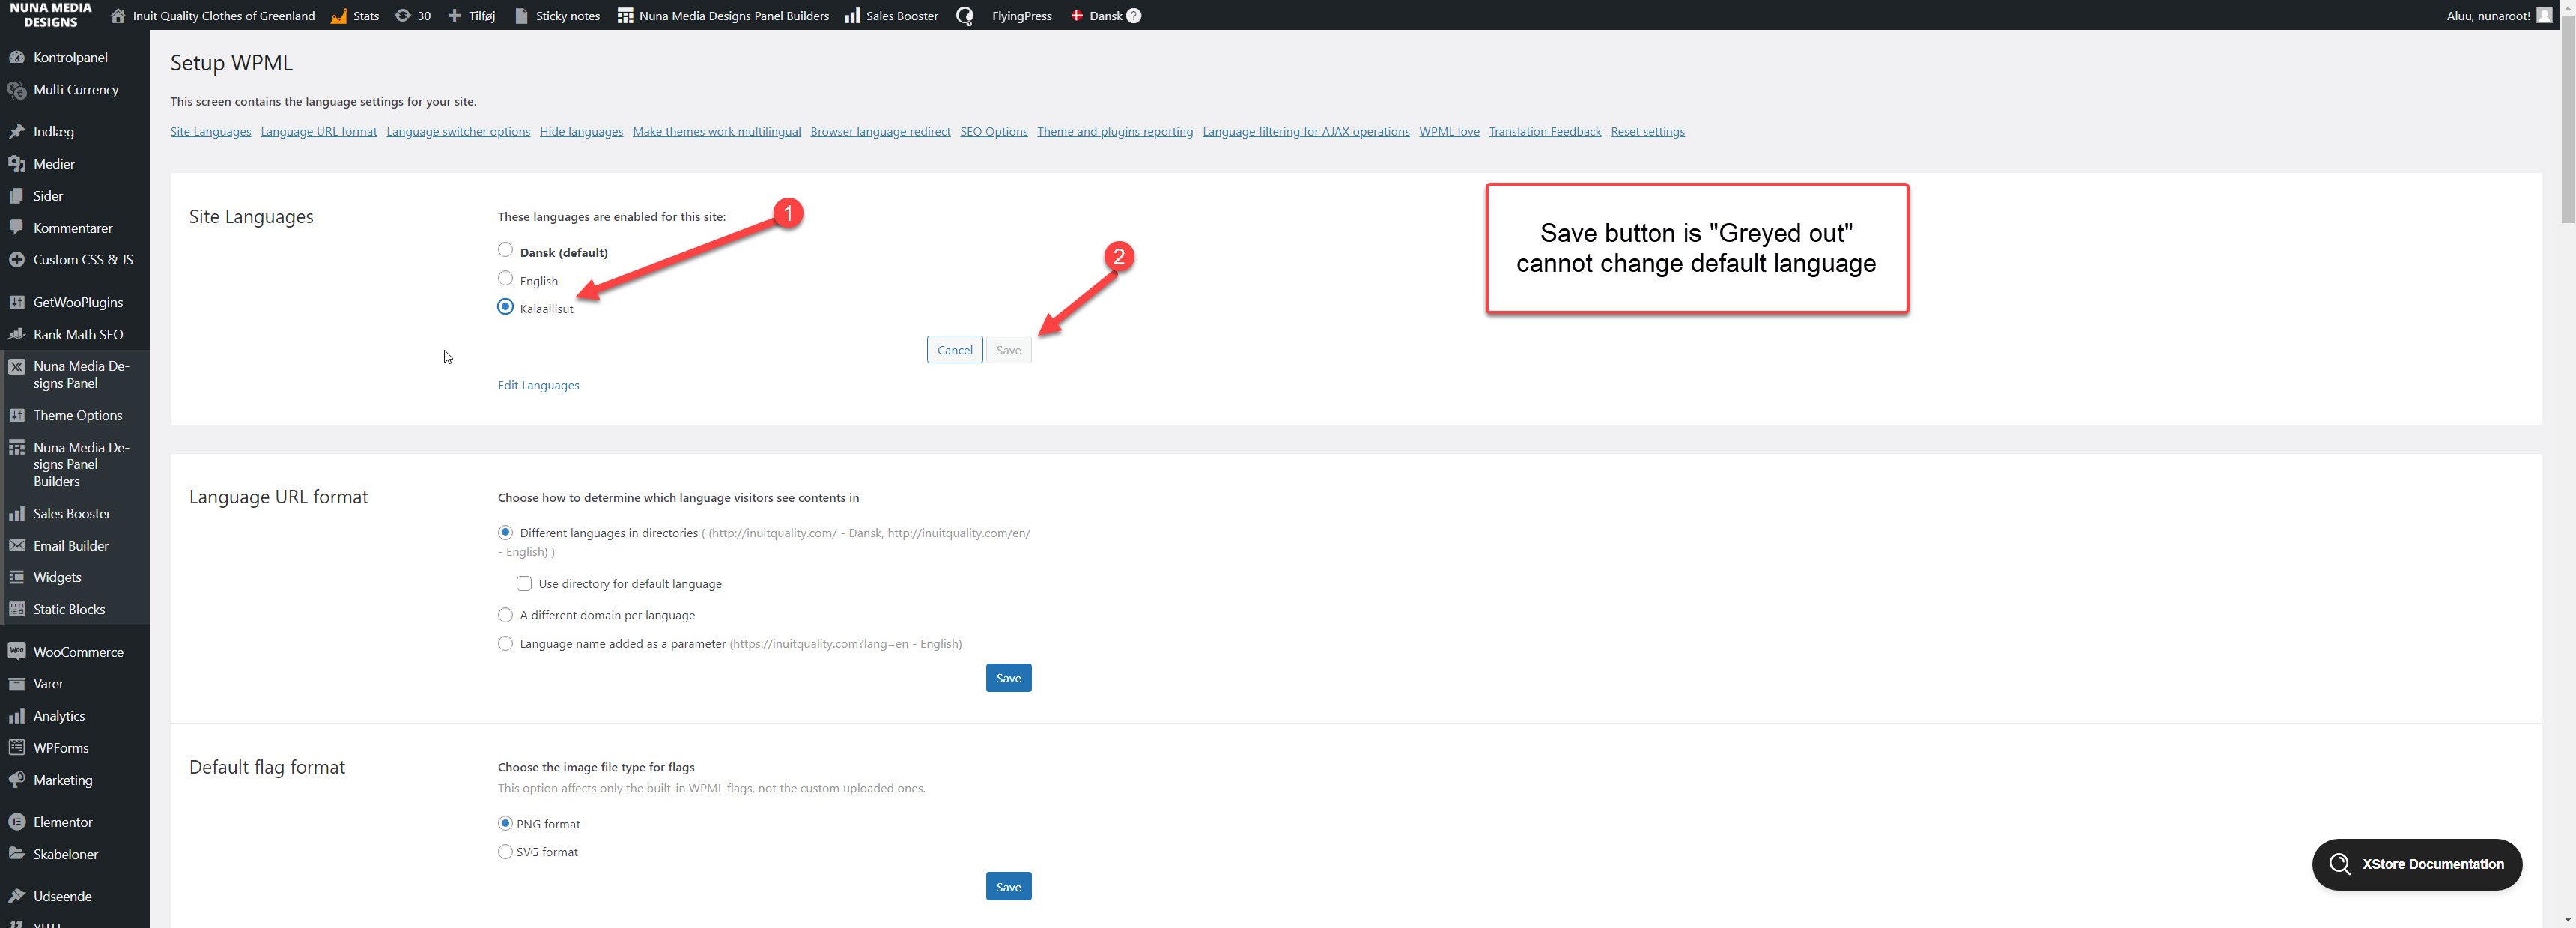The image size is (2576, 928).
Task: Open the Medier media icon
Action: pos(17,164)
